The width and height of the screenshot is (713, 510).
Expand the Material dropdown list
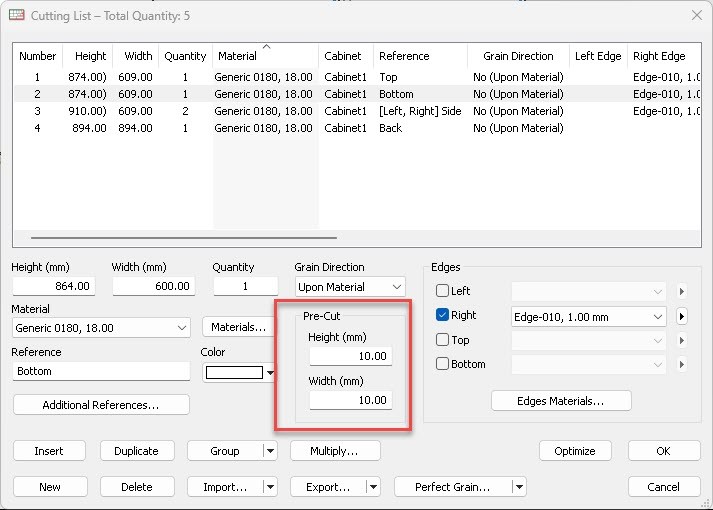coord(181,328)
